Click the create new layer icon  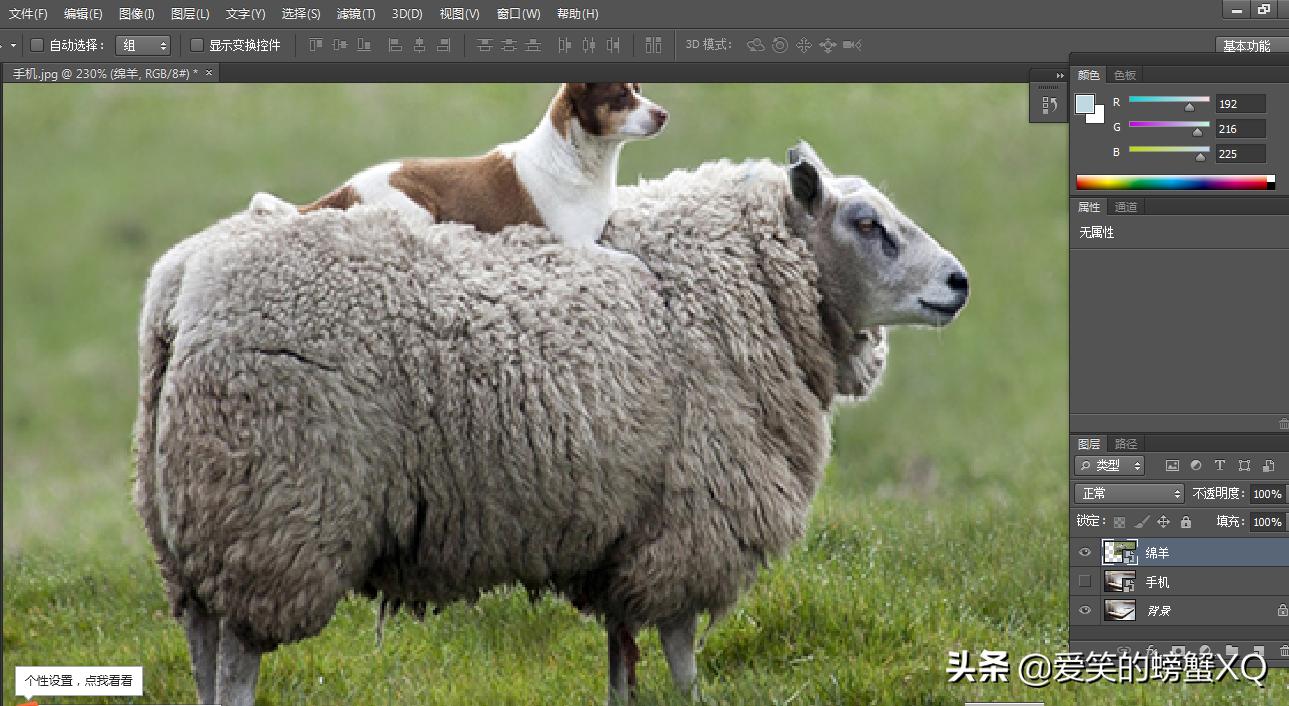point(1257,650)
